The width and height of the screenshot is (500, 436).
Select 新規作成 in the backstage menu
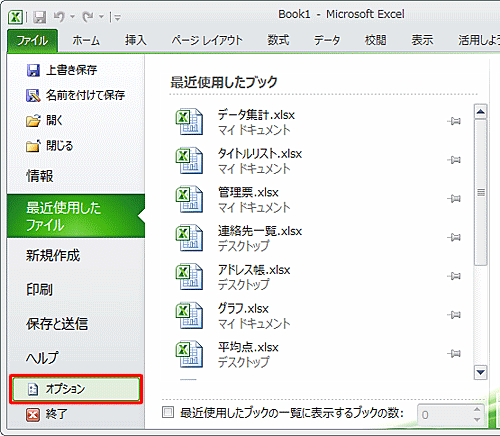click(76, 255)
